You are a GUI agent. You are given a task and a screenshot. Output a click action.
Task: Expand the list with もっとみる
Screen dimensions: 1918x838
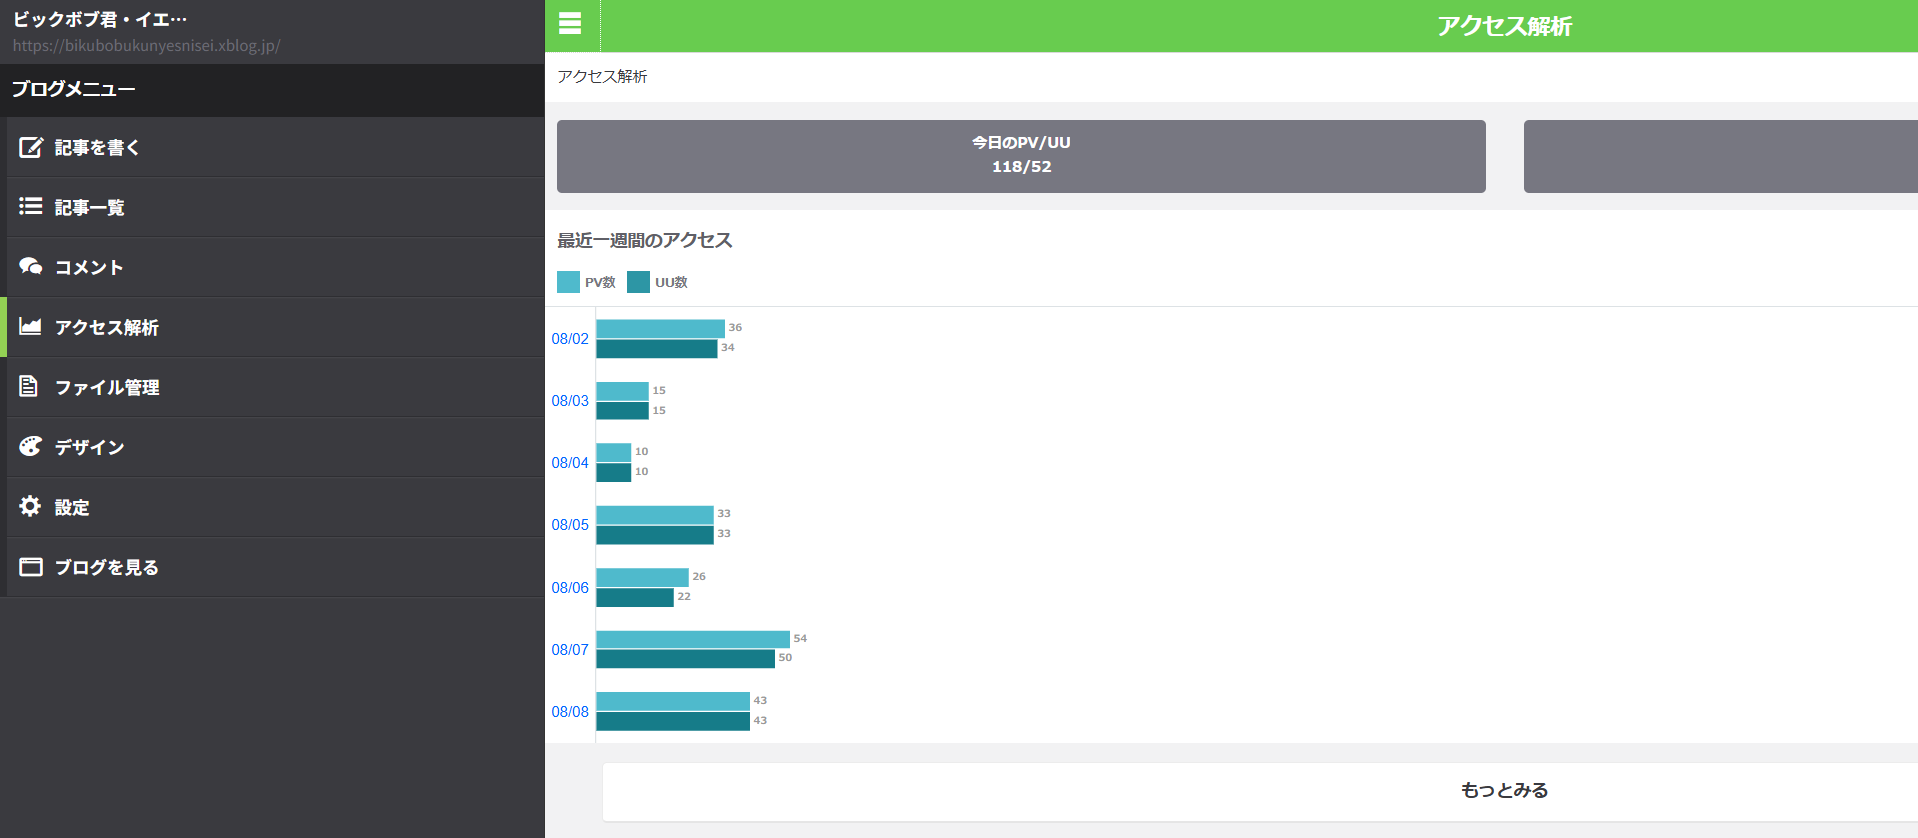pyautogui.click(x=1503, y=790)
